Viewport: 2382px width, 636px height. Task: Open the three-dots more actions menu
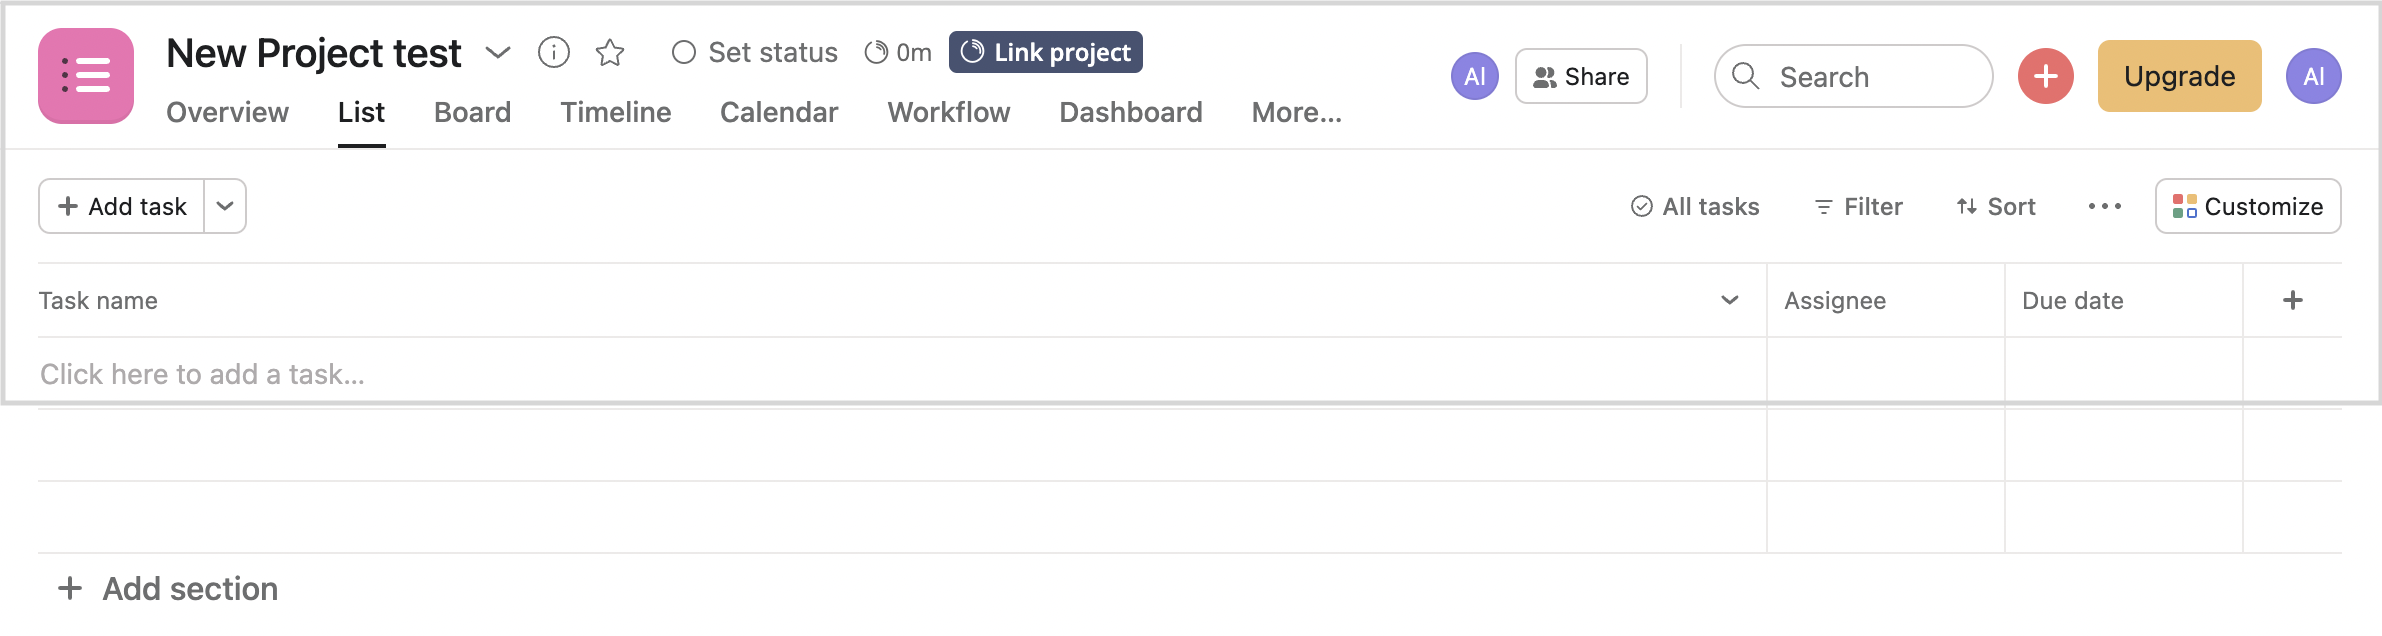click(x=2105, y=206)
